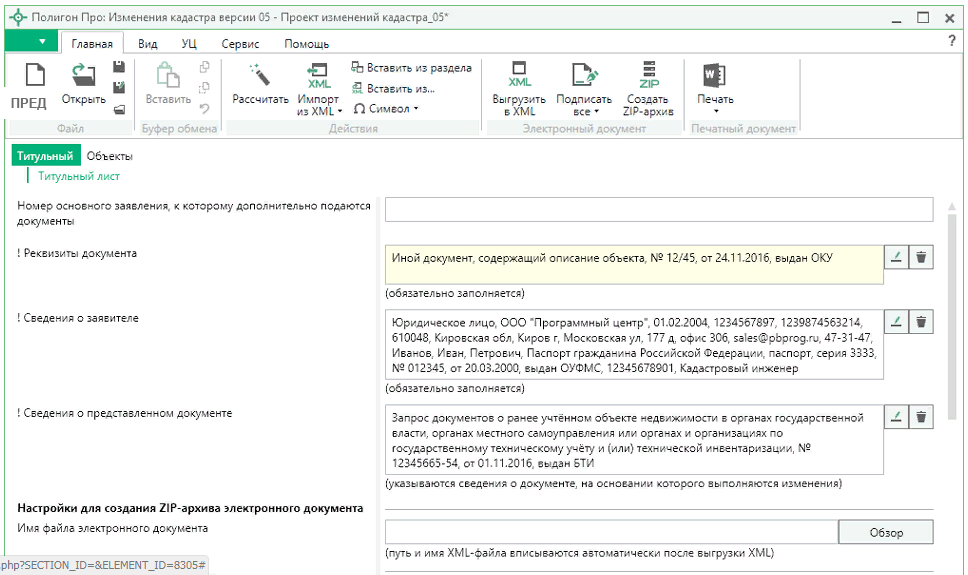Click the Номер основного заявления input field
The height and width of the screenshot is (575, 968).
(658, 209)
